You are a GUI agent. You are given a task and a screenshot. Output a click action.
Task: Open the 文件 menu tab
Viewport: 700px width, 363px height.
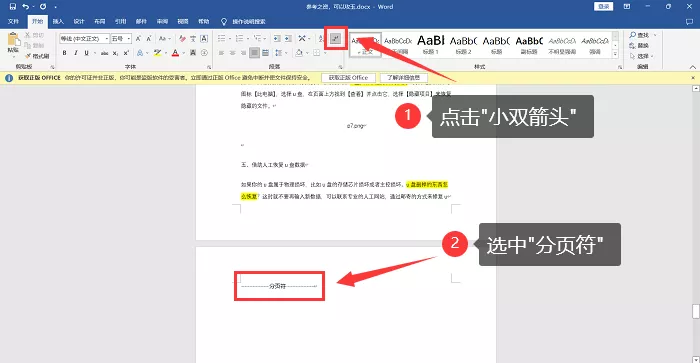pos(13,21)
